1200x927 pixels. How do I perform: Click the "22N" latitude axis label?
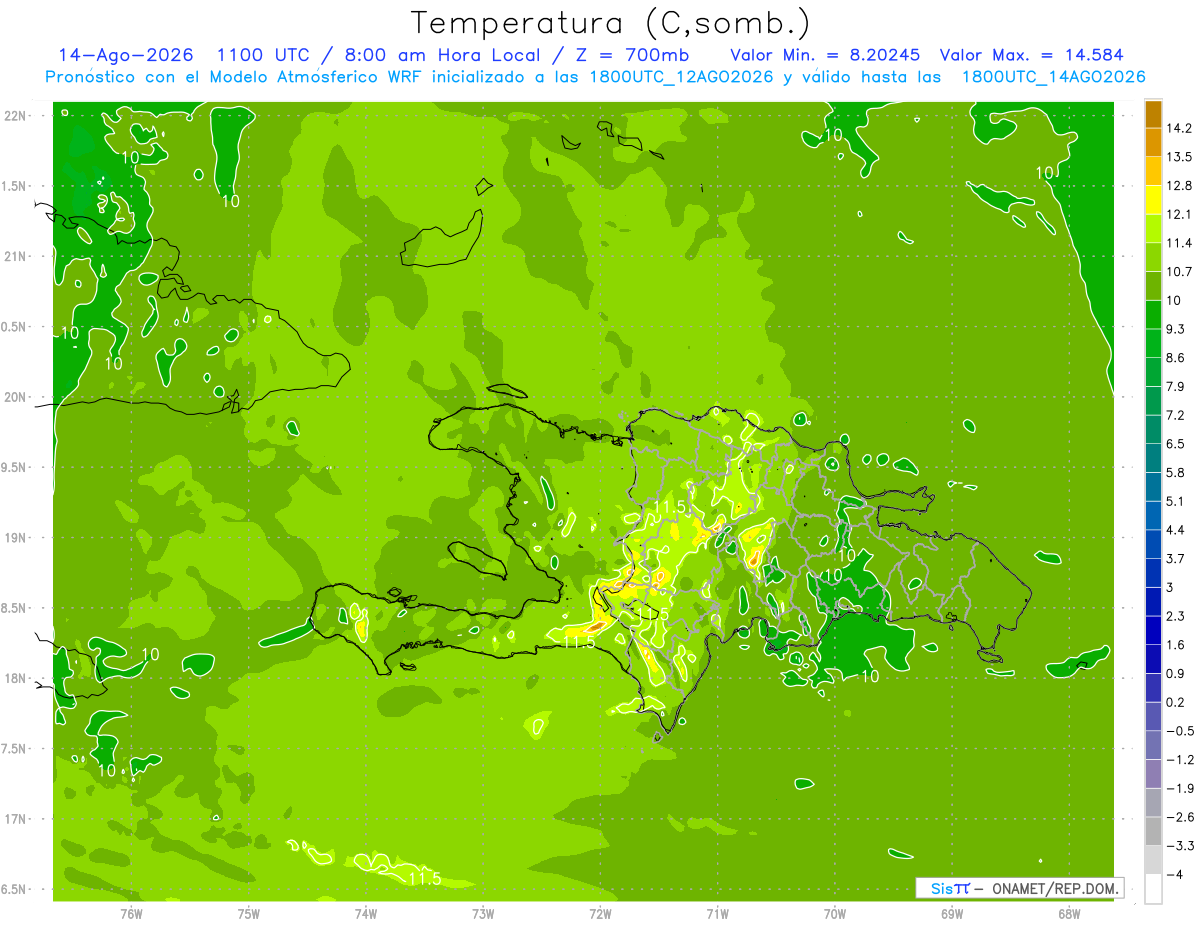(x=15, y=116)
